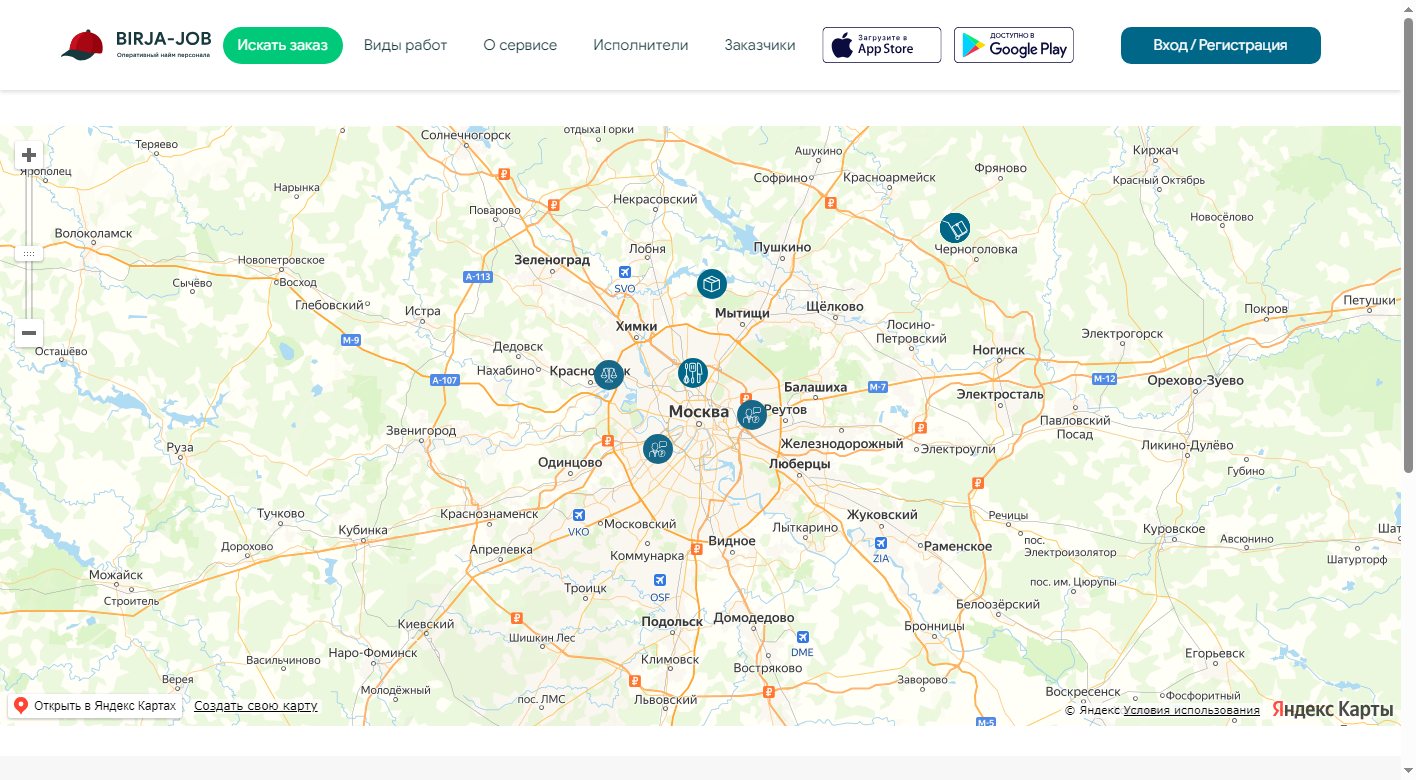This screenshot has width=1416, height=780.
Task: Click the map zoom slider handle
Action: 29,254
